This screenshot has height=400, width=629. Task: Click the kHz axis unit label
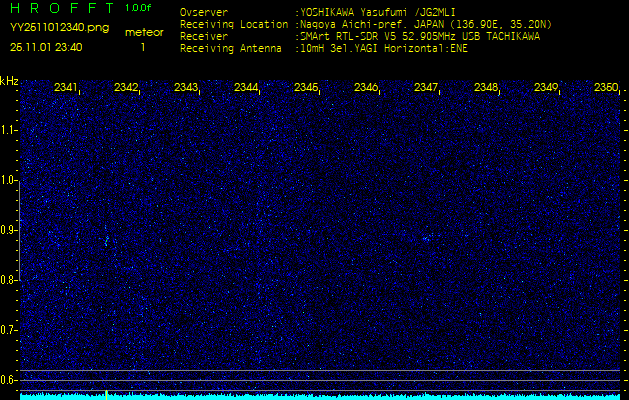(9, 81)
